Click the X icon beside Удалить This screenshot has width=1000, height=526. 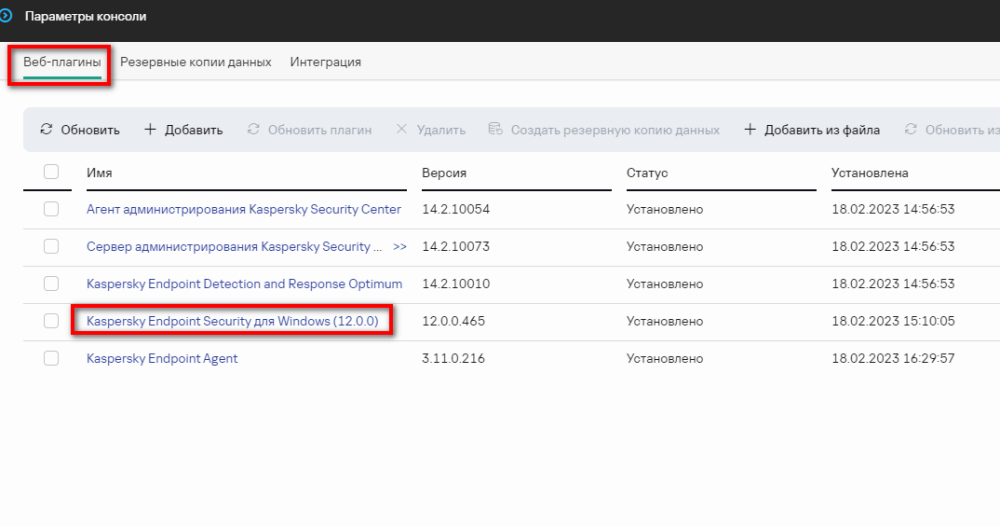(402, 130)
